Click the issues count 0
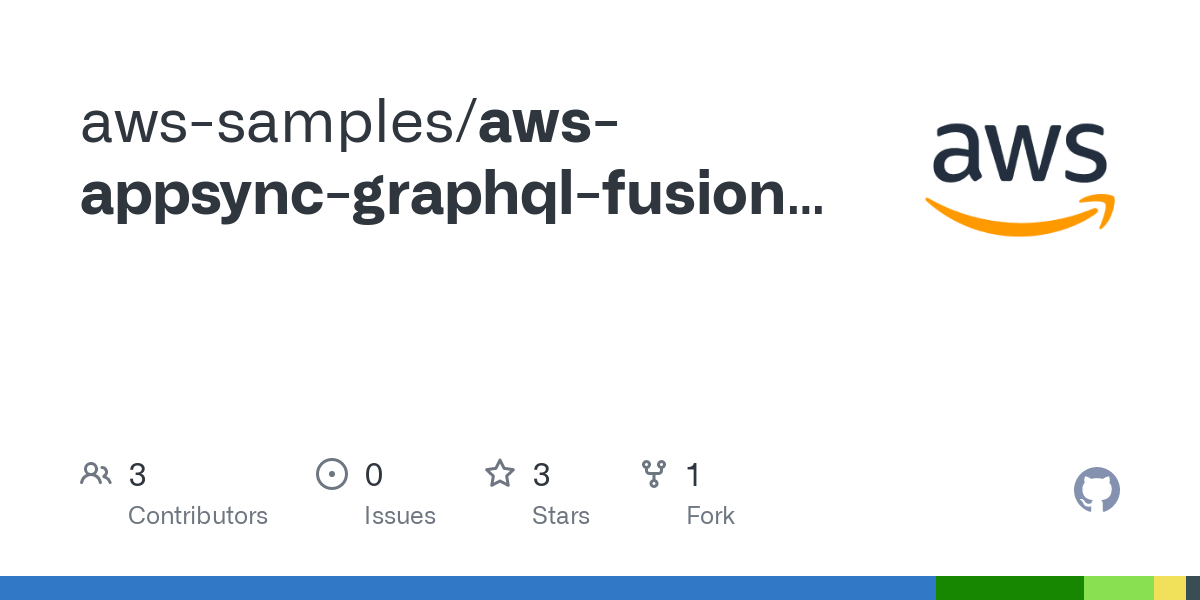The image size is (1200, 600). coord(374,475)
